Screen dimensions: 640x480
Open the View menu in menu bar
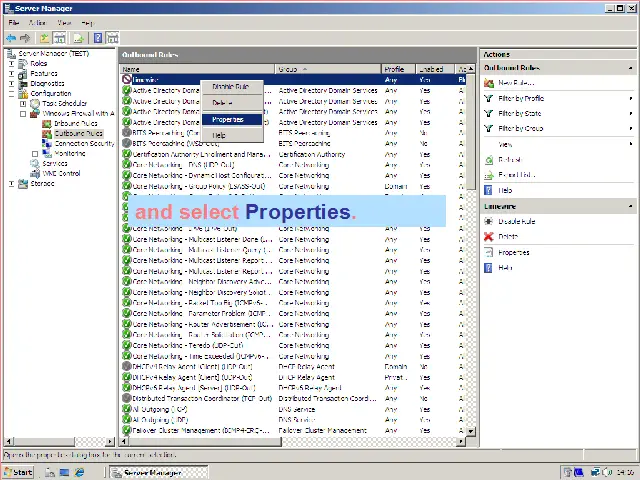click(64, 23)
